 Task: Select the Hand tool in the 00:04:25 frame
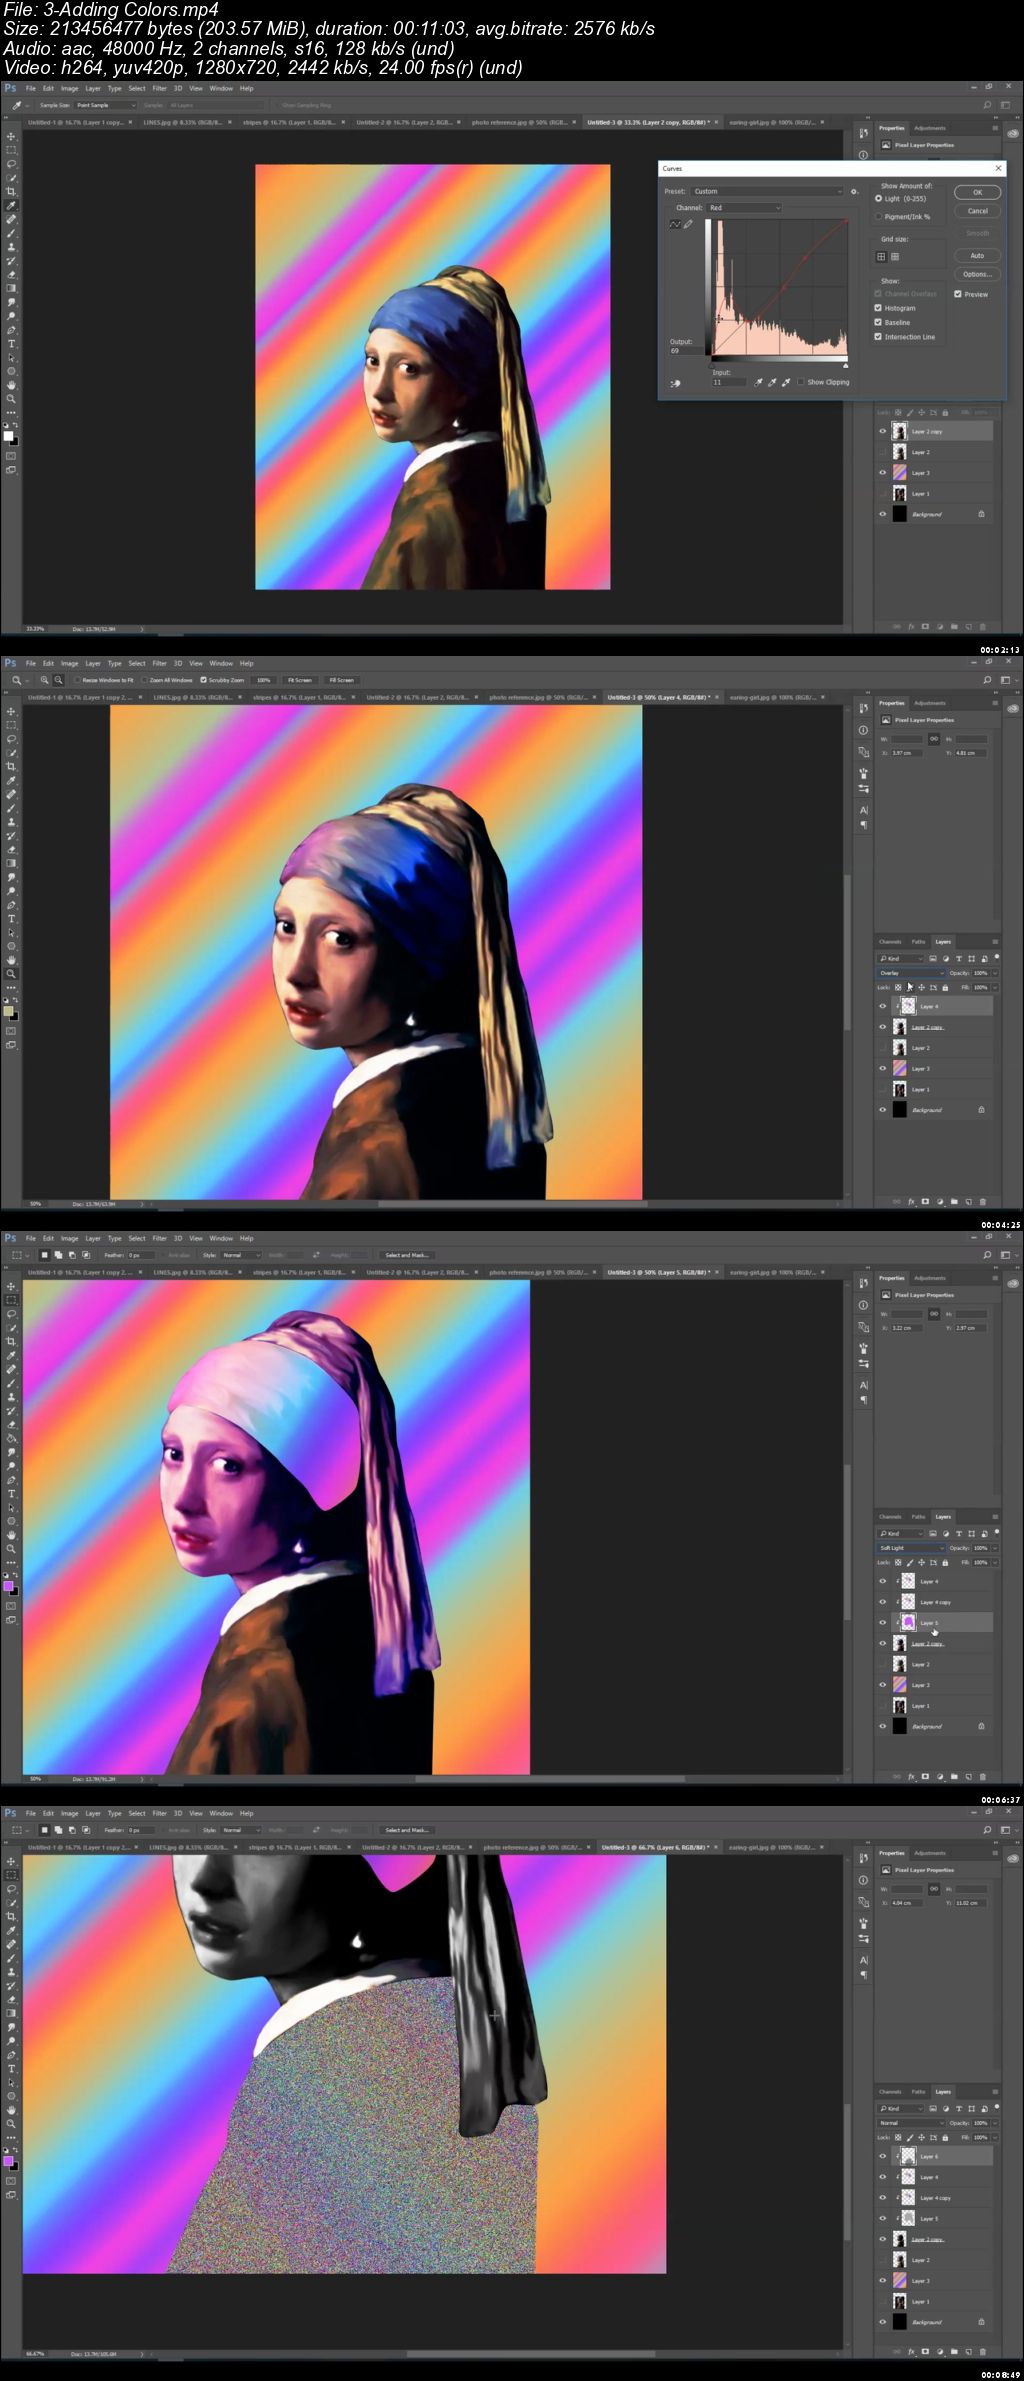coord(11,960)
